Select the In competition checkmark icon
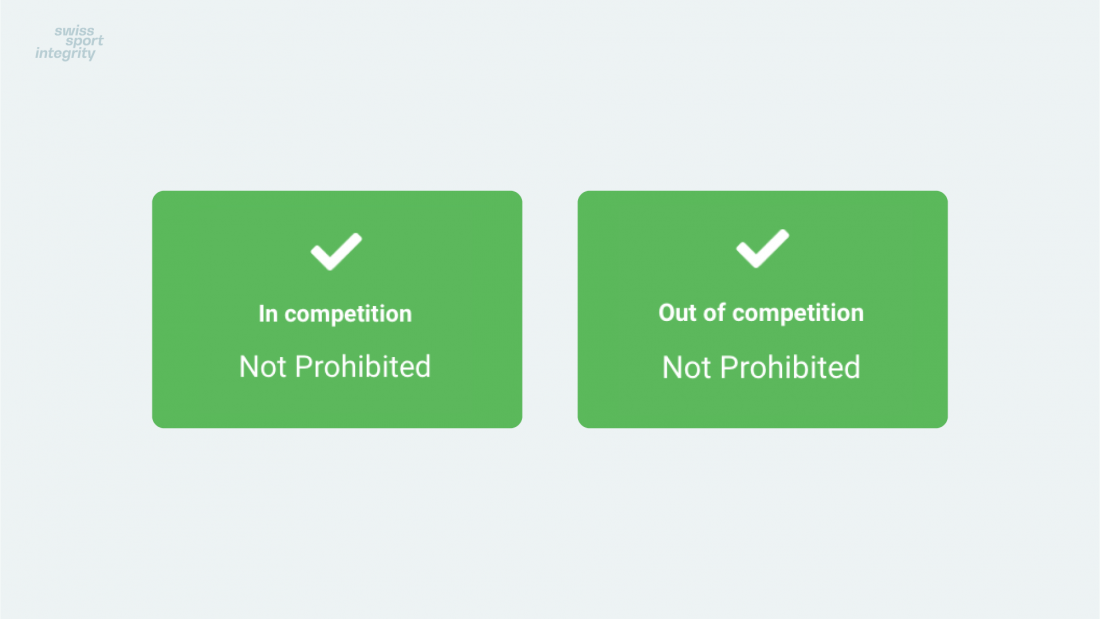 pos(336,251)
